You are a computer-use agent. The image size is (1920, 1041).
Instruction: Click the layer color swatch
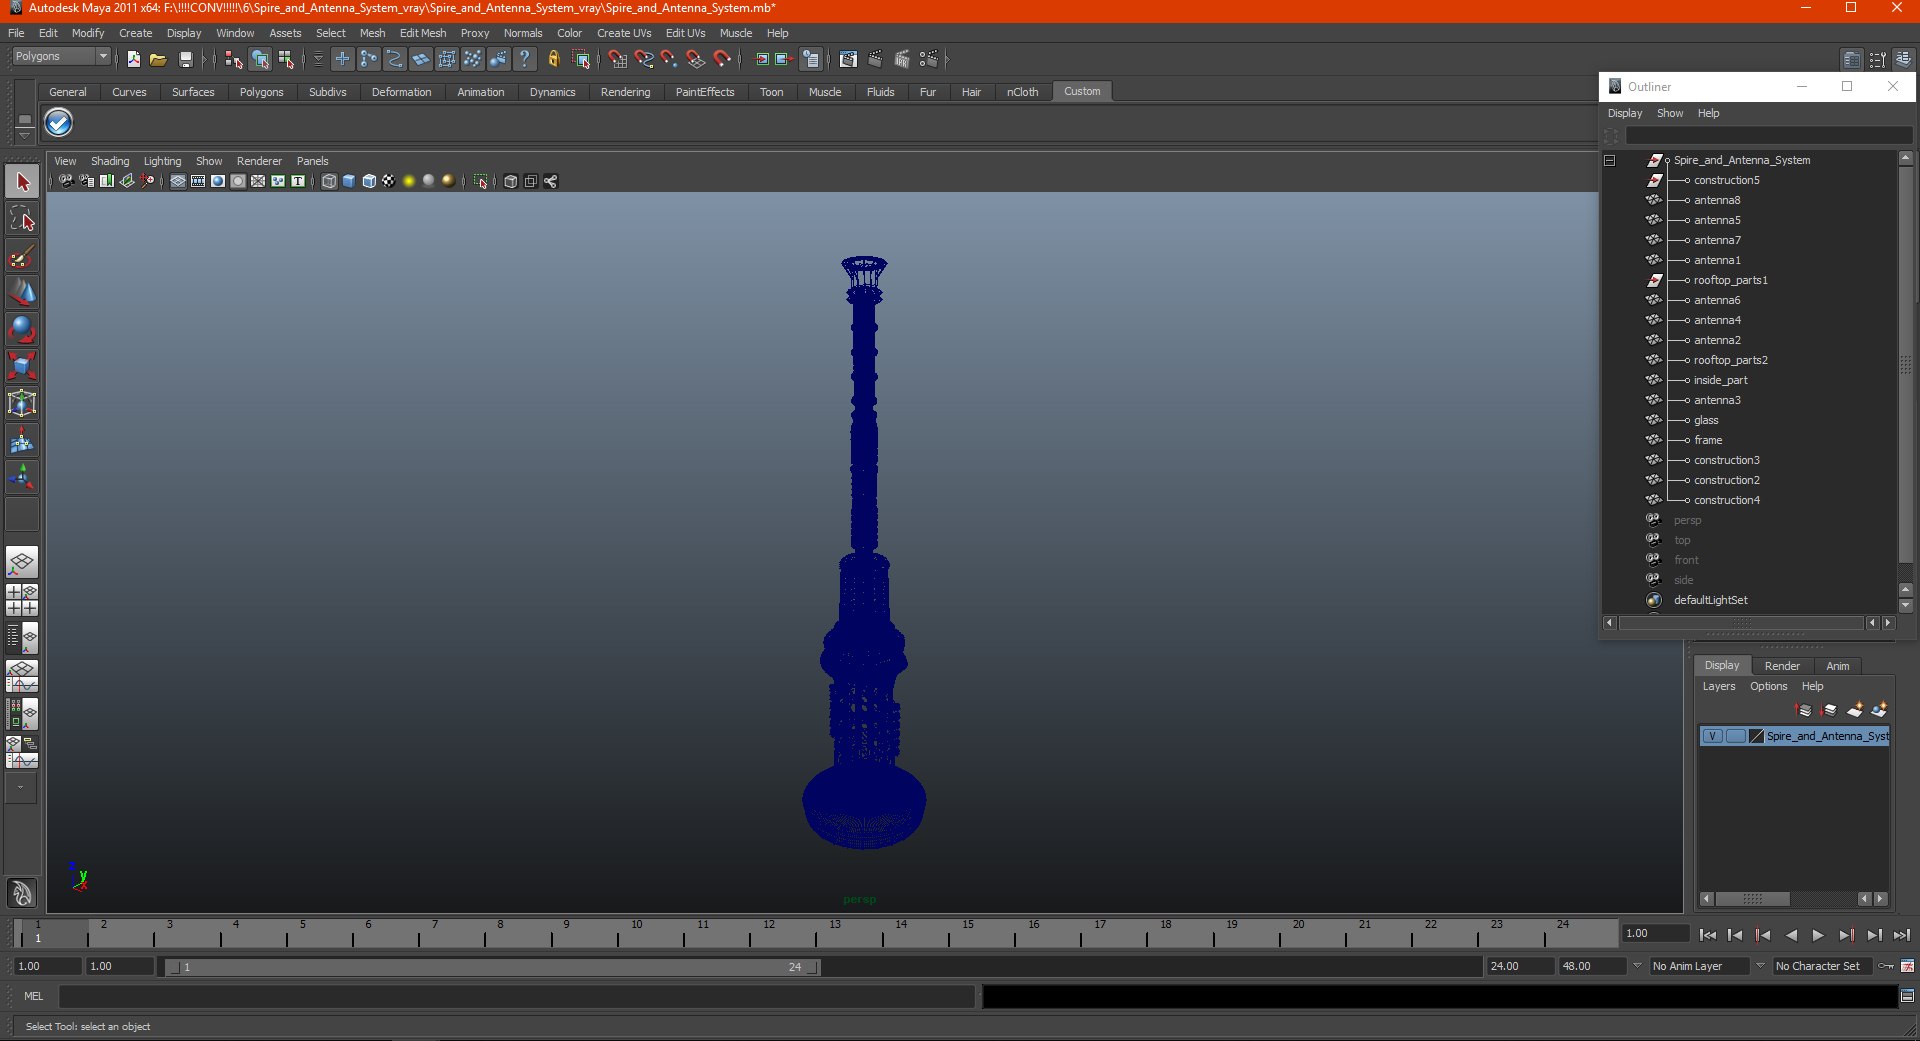1756,736
